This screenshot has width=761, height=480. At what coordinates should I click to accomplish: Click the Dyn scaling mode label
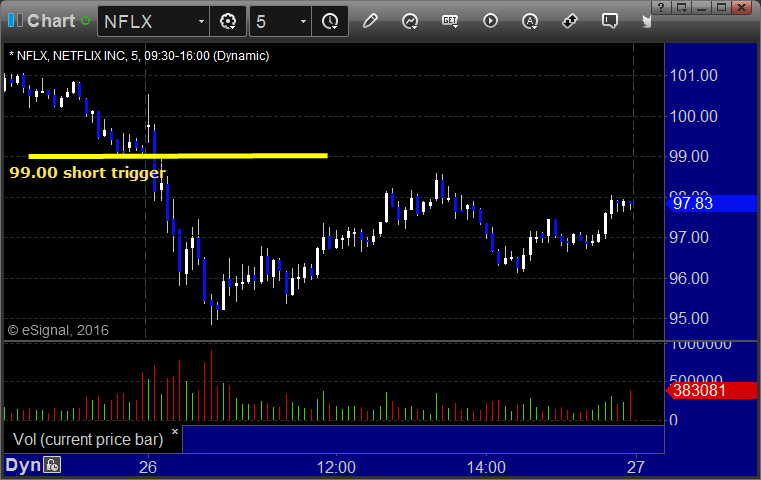click(x=23, y=465)
